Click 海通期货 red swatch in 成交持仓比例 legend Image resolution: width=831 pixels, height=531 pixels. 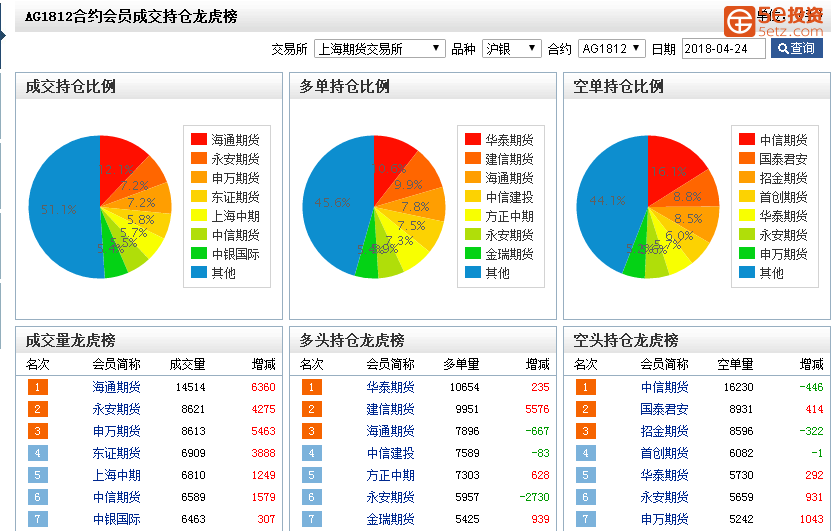point(199,139)
